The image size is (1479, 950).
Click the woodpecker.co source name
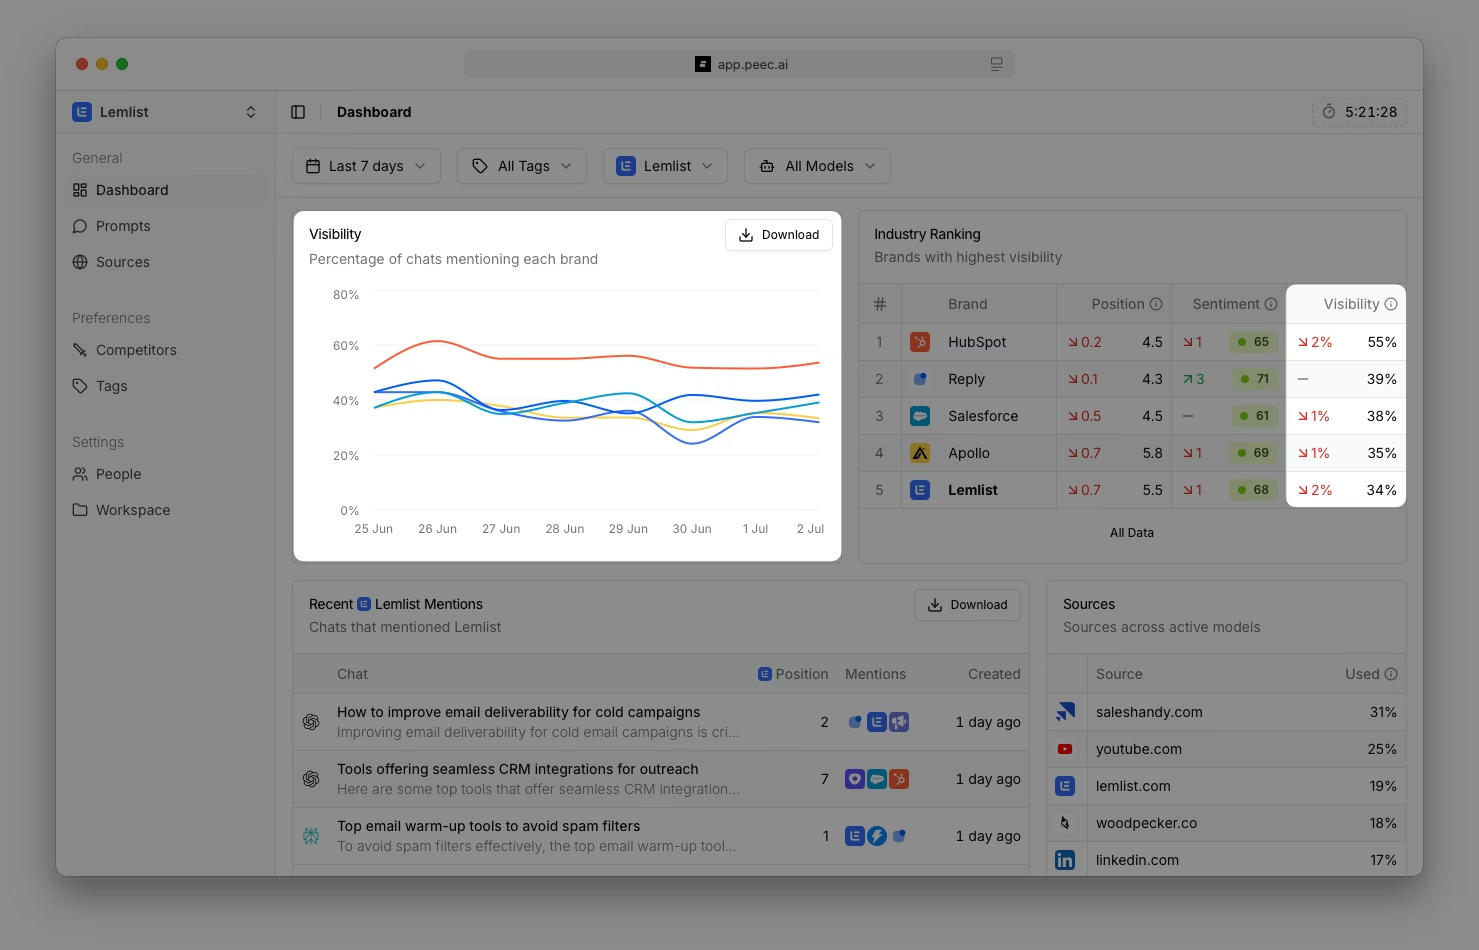pyautogui.click(x=1146, y=823)
